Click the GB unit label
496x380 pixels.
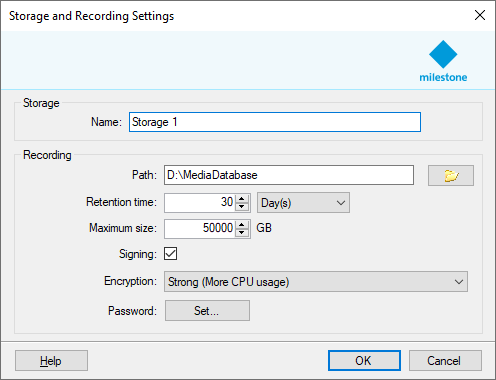[x=264, y=228]
